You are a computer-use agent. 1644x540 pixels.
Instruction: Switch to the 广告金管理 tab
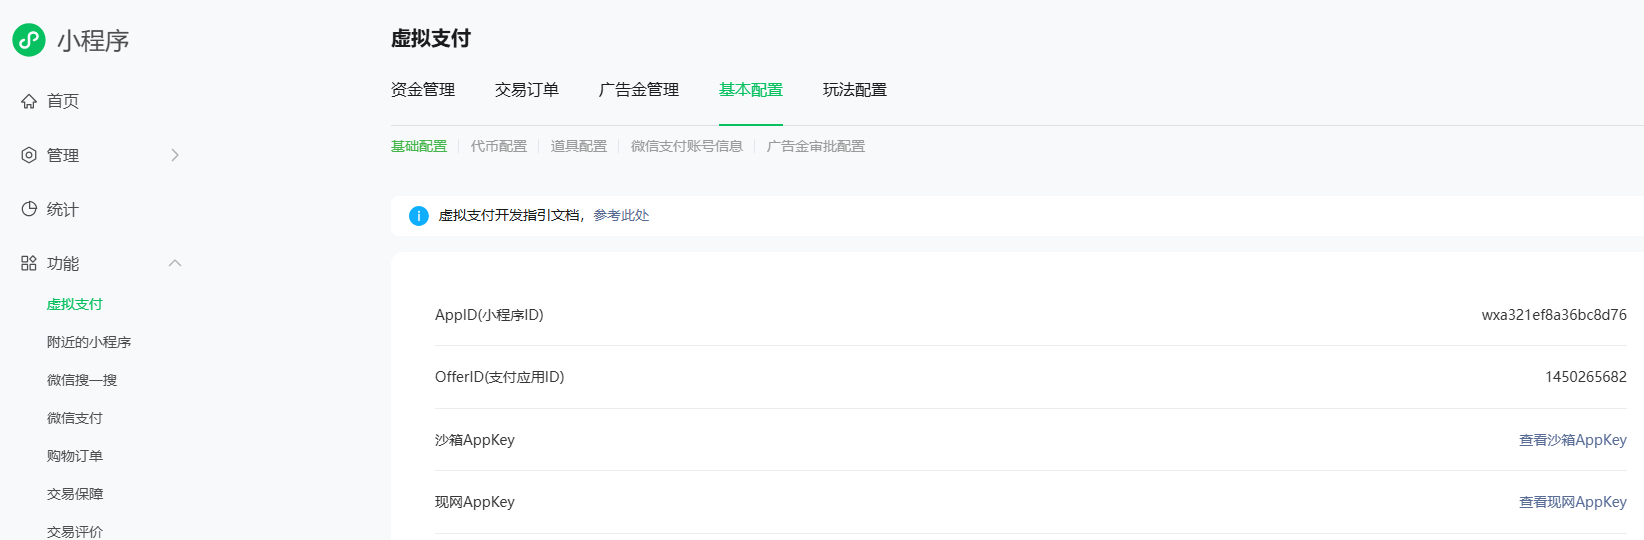[x=639, y=90]
